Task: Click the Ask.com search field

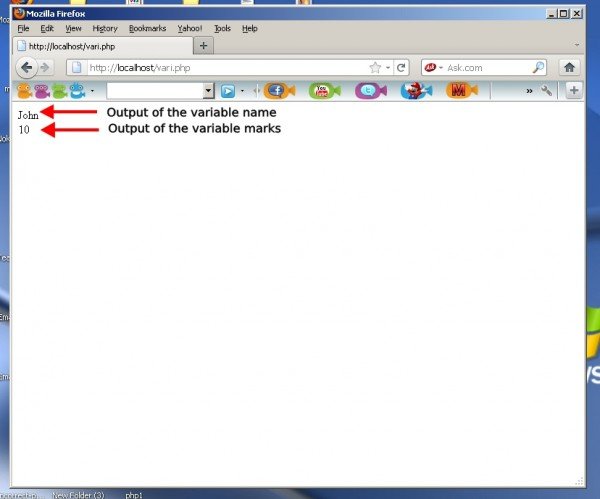Action: pos(485,68)
